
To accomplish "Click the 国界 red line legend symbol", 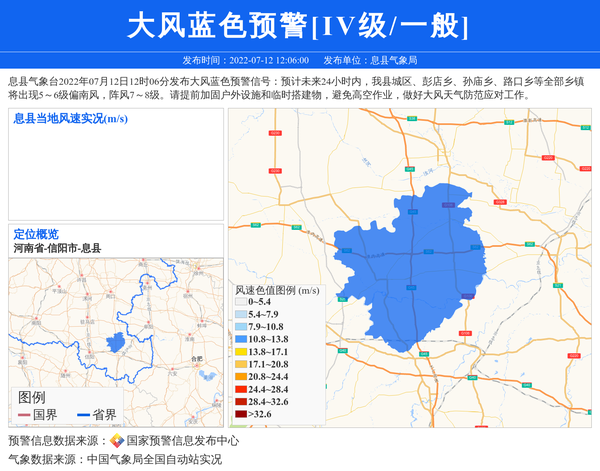I will (24, 415).
